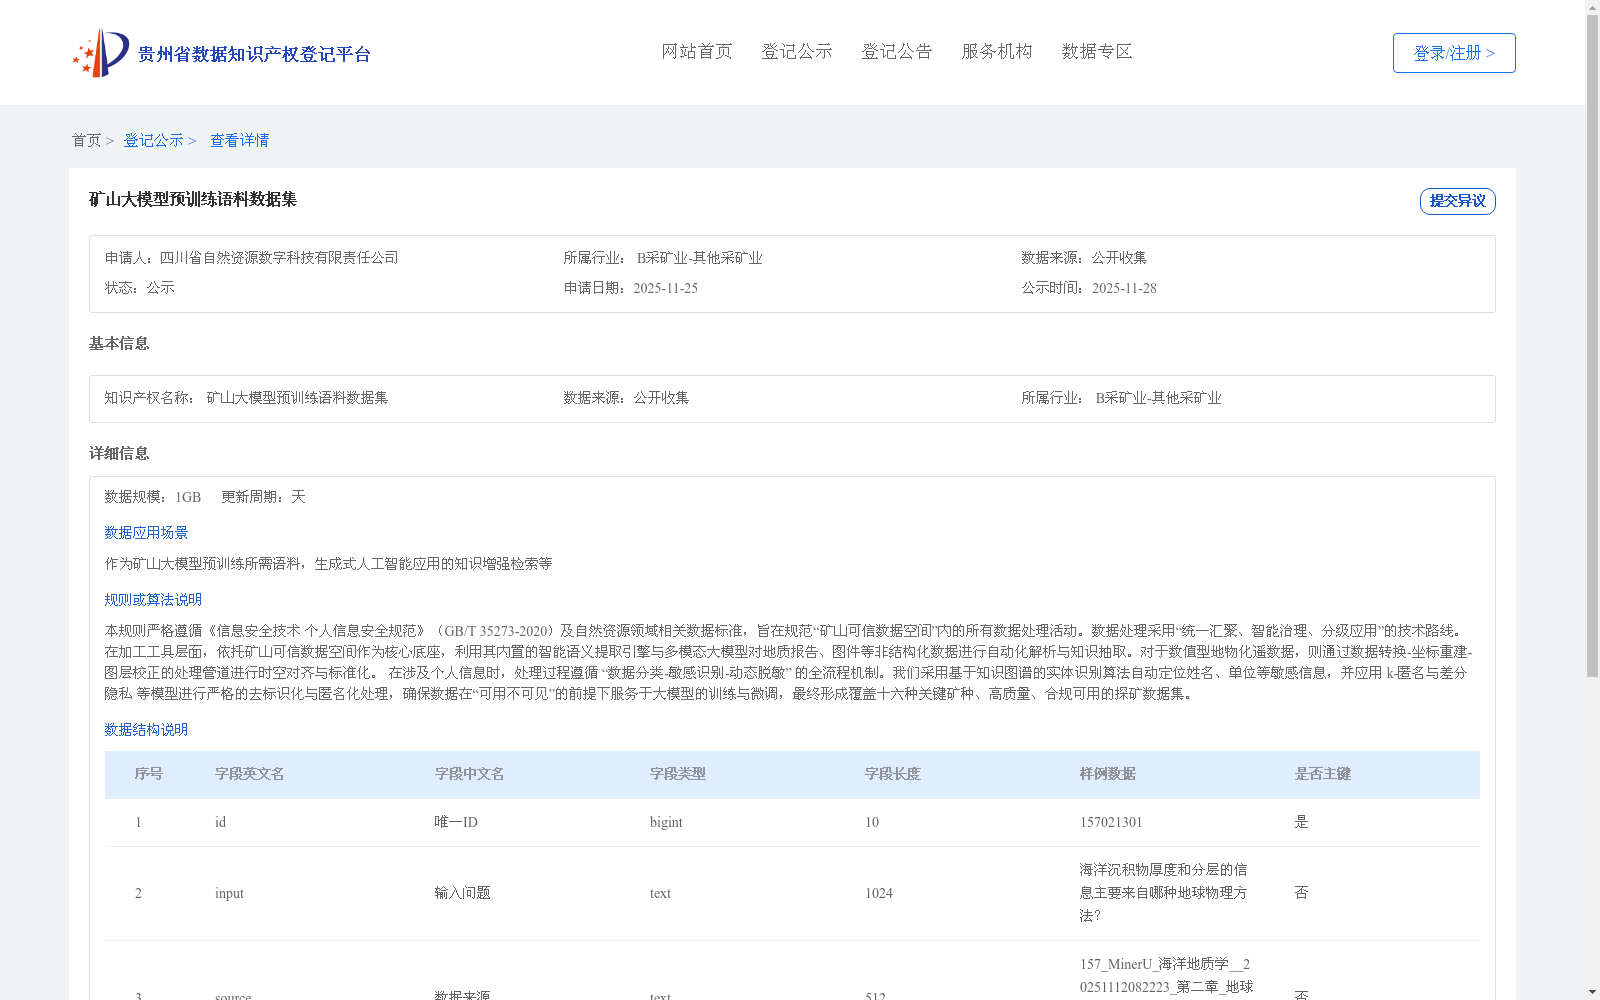Click the 字段长度 column header
1600x1000 pixels.
coord(893,774)
